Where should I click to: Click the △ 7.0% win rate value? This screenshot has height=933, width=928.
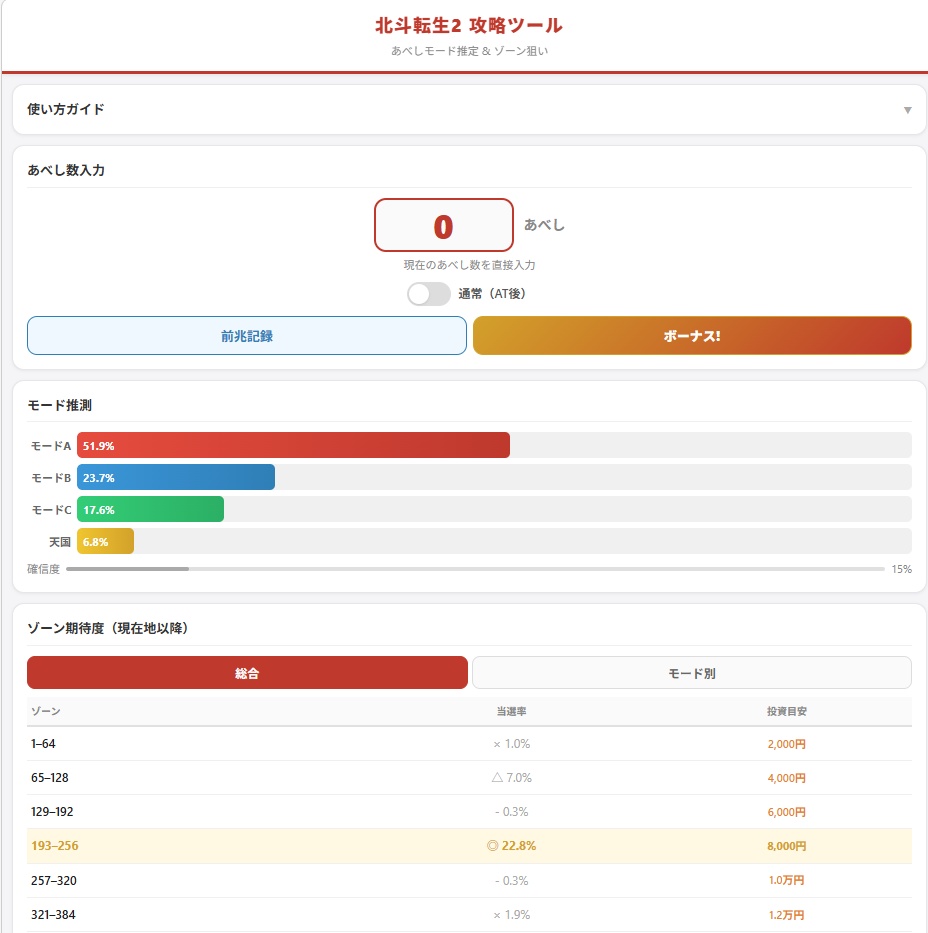(x=512, y=778)
